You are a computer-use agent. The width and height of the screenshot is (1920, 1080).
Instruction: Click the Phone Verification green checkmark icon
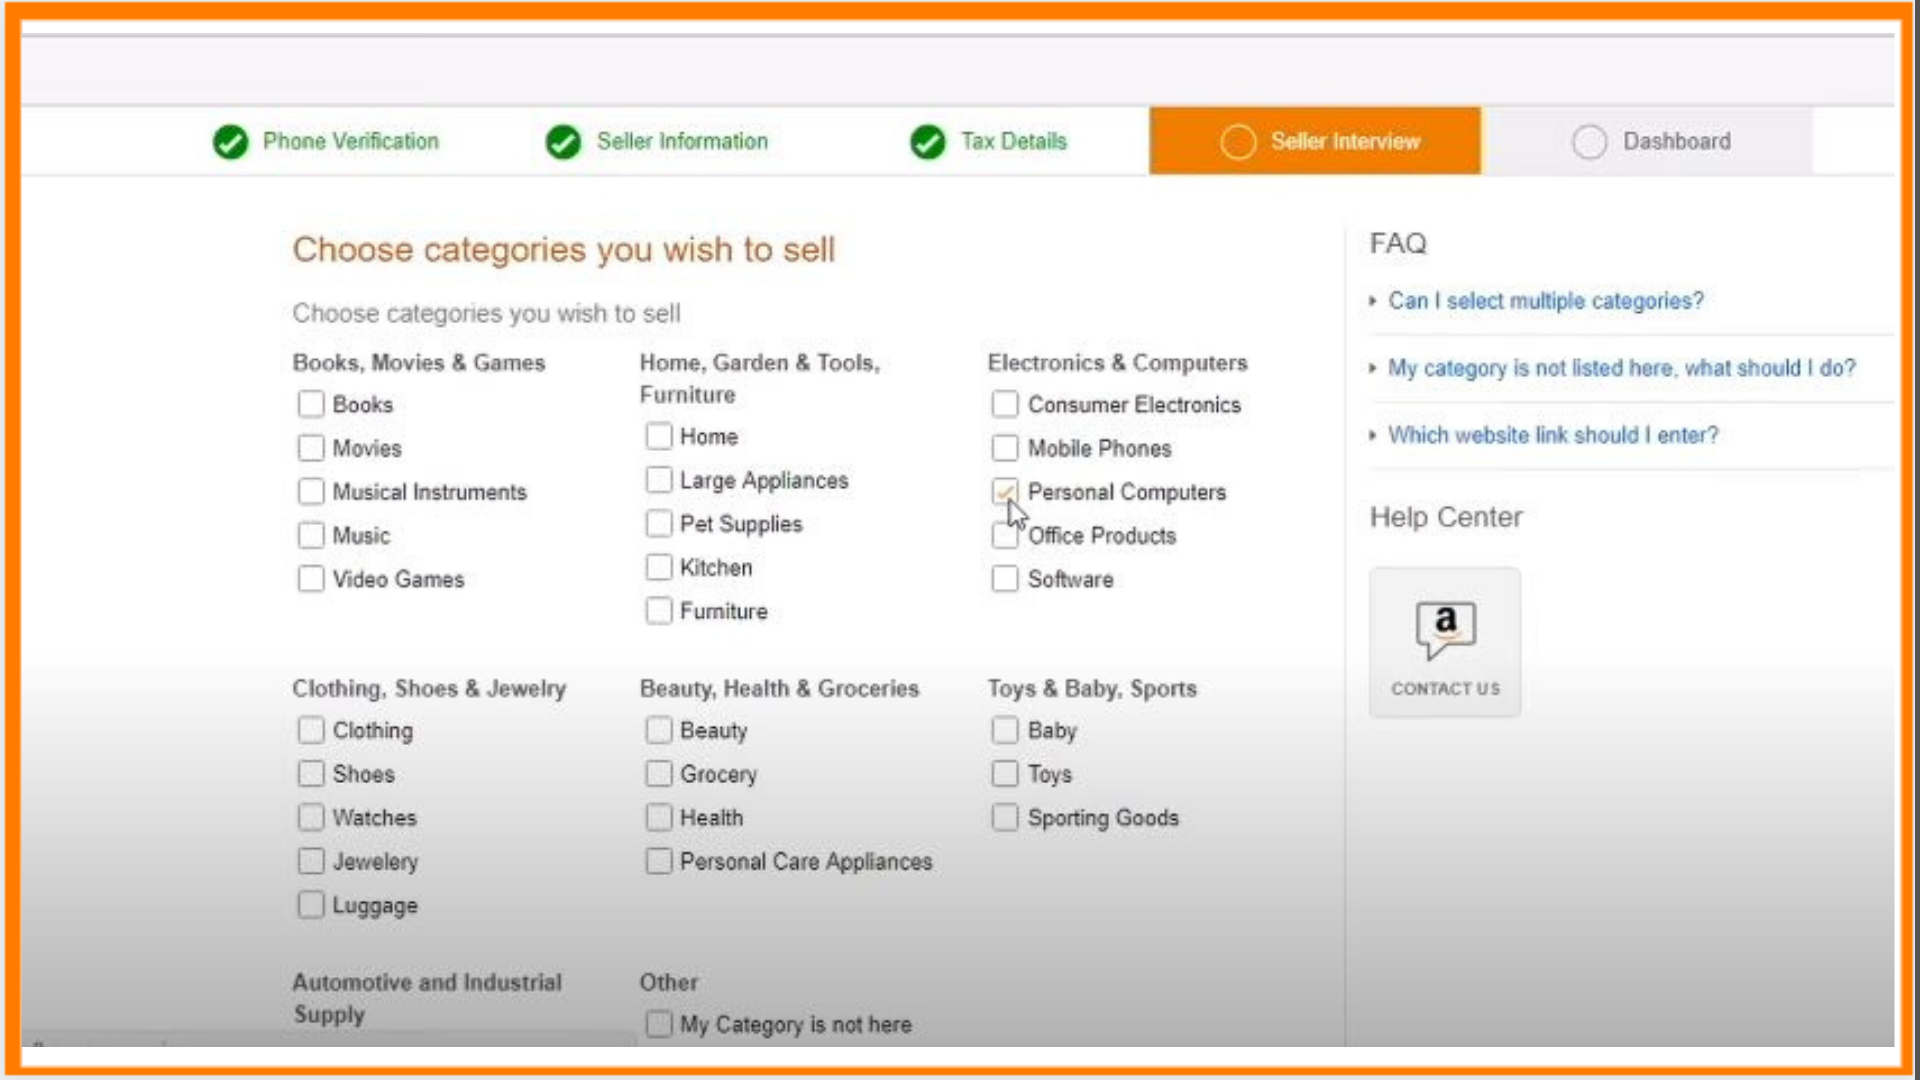coord(230,142)
